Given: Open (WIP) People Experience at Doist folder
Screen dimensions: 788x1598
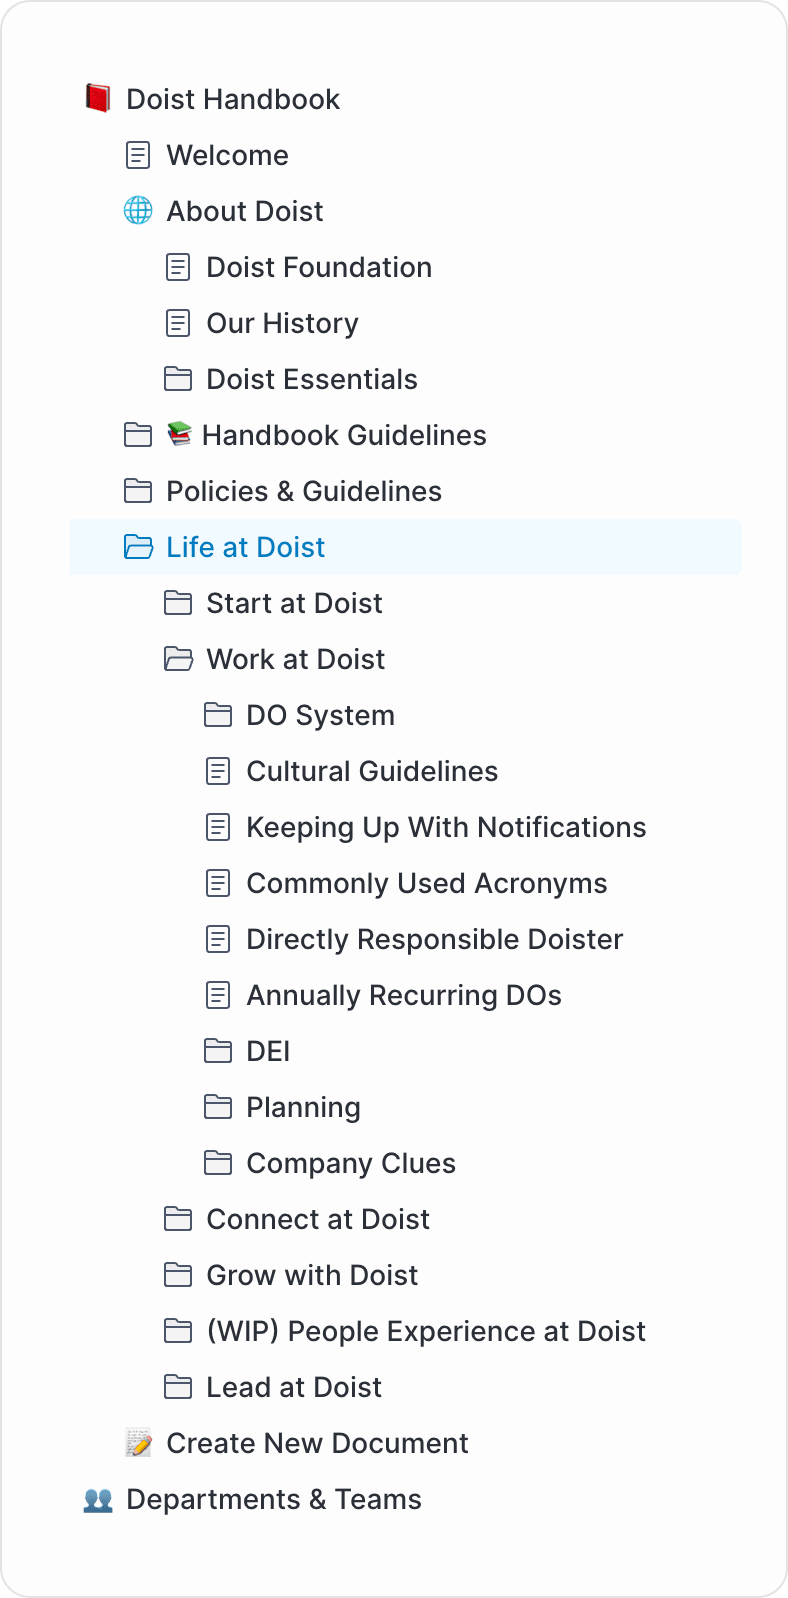Looking at the screenshot, I should (x=426, y=1331).
